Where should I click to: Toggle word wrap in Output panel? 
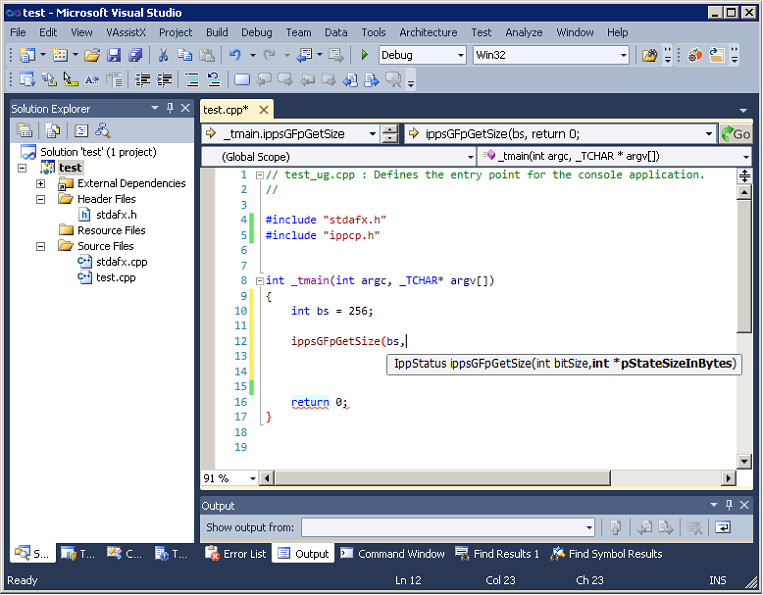(721, 527)
